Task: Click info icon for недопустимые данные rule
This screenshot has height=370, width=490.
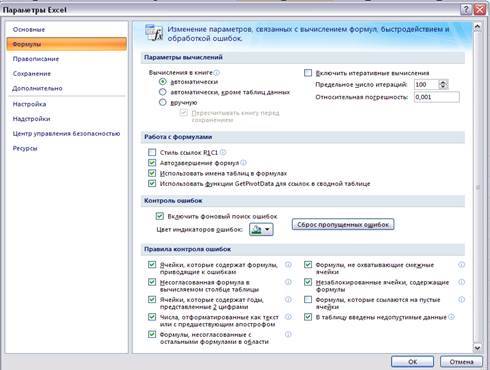Action: pyautogui.click(x=451, y=317)
